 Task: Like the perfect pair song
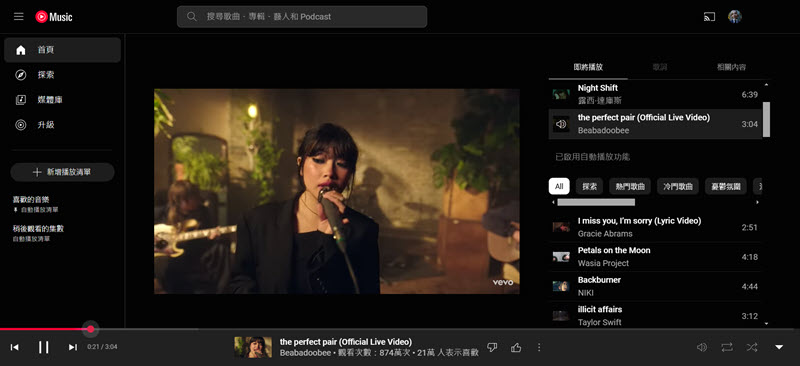[x=516, y=347]
